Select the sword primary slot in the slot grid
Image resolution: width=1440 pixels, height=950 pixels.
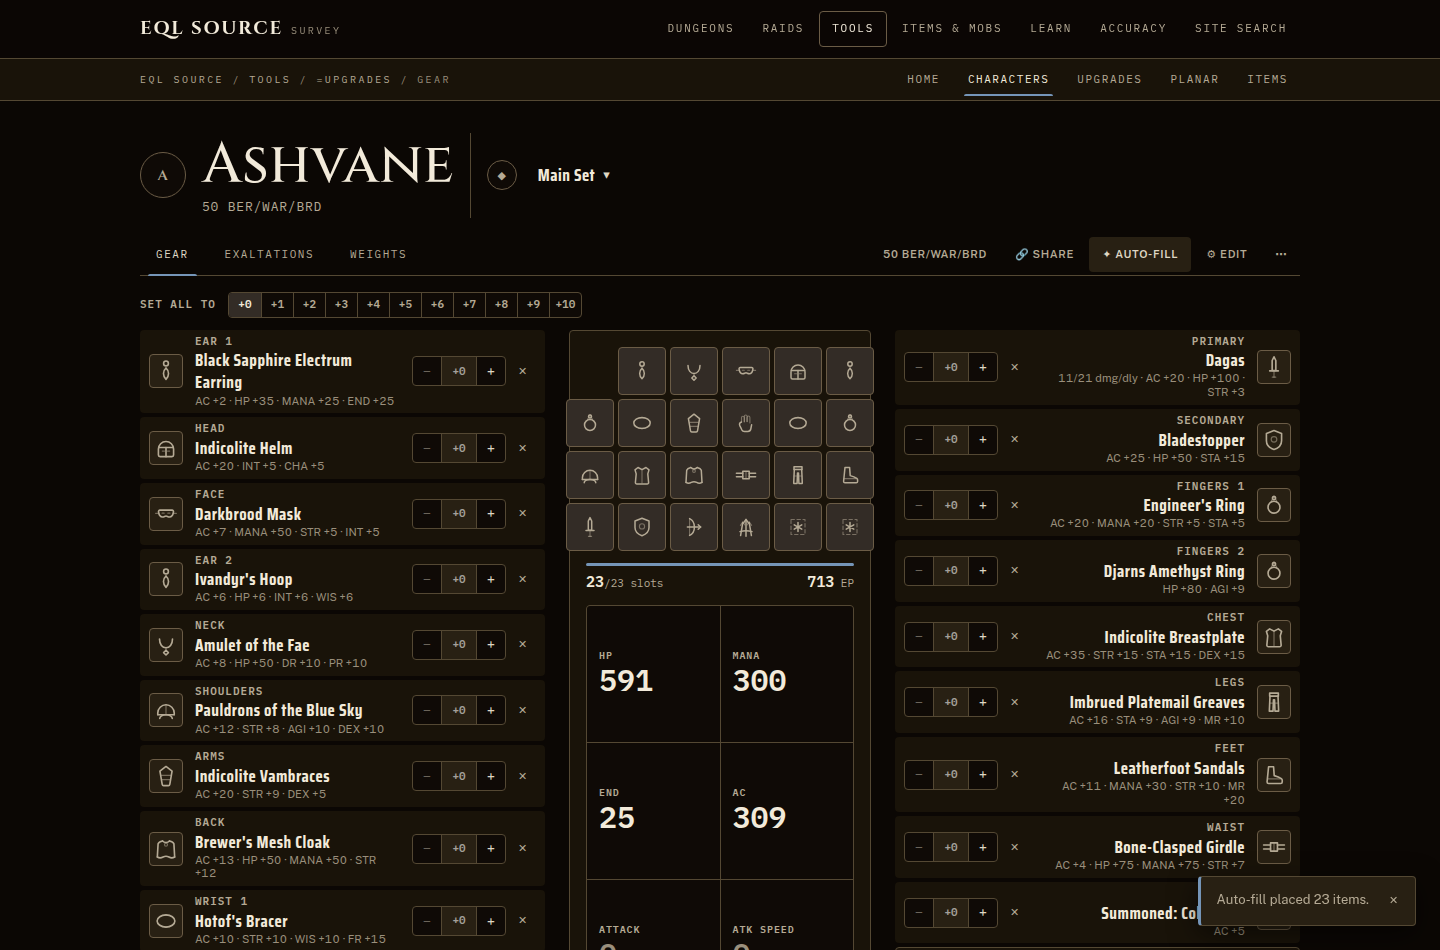[590, 527]
